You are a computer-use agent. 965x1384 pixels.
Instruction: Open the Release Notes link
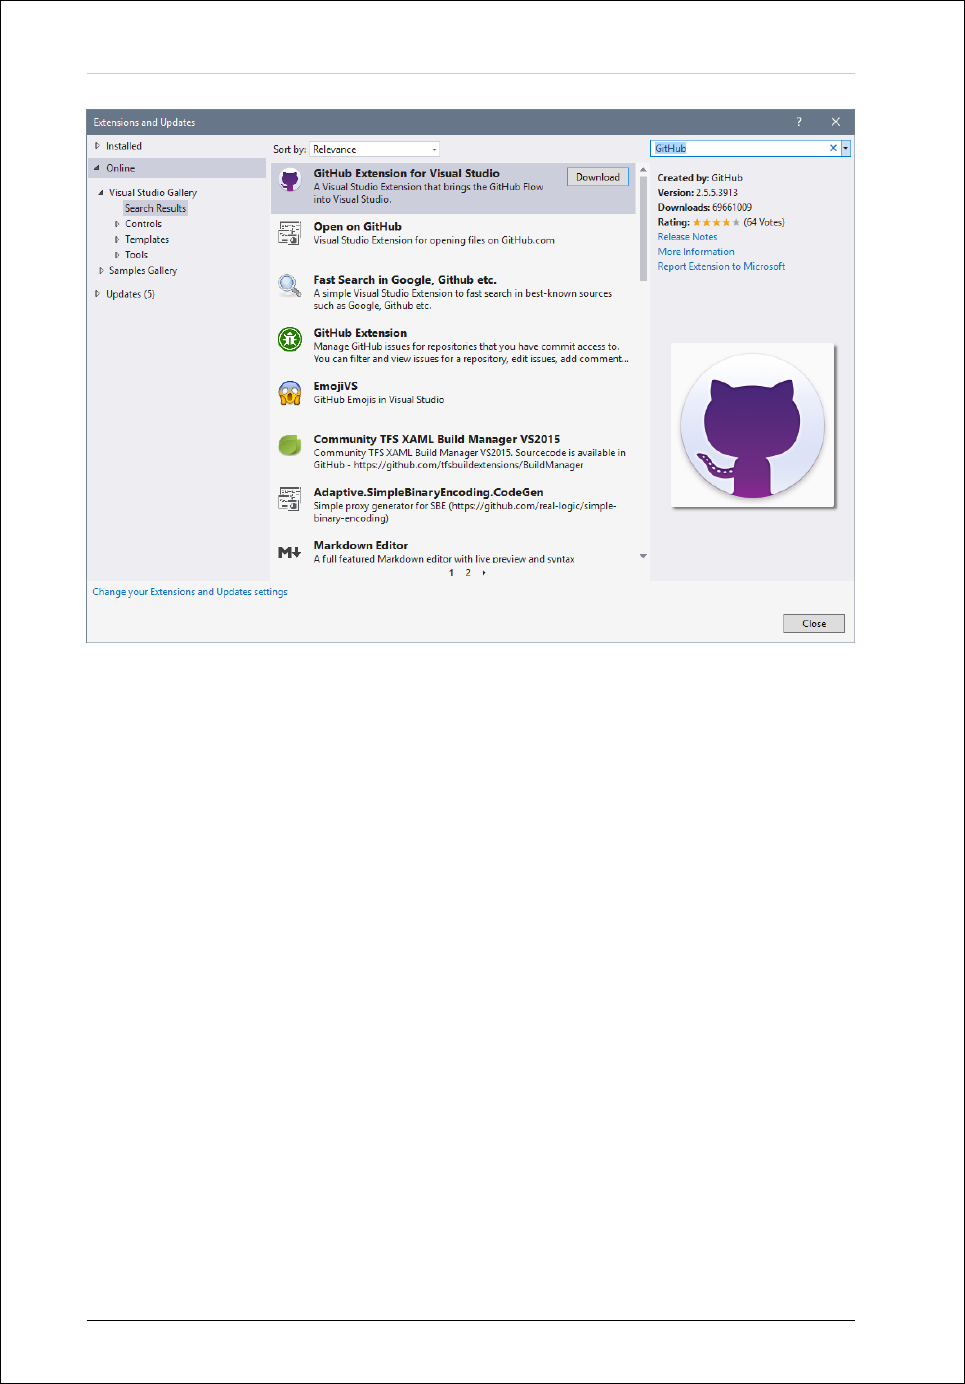(687, 237)
